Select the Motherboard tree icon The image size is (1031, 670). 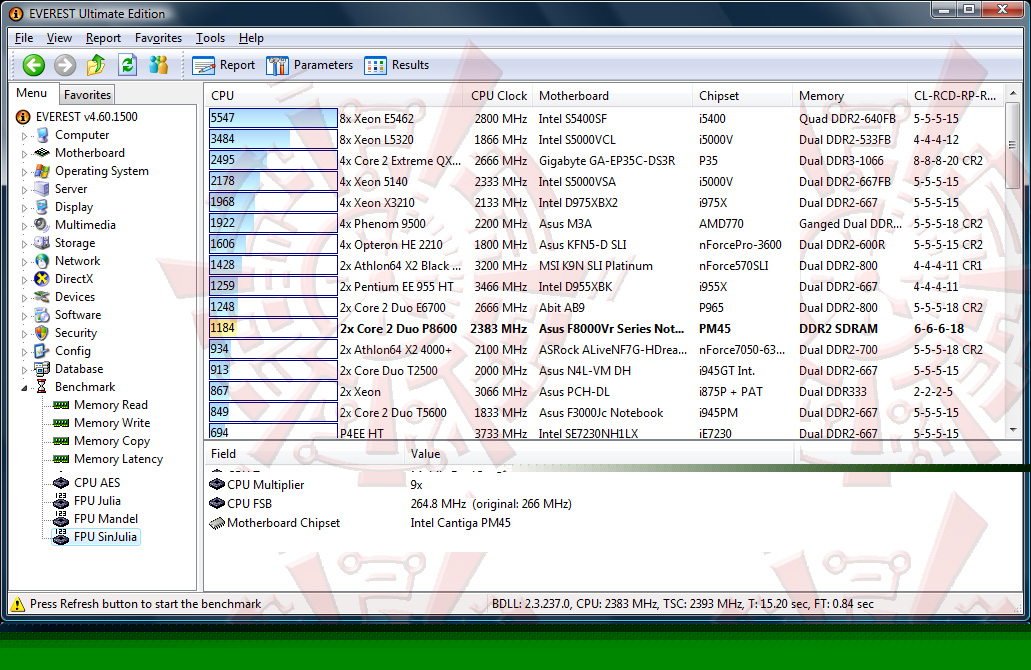(42, 153)
